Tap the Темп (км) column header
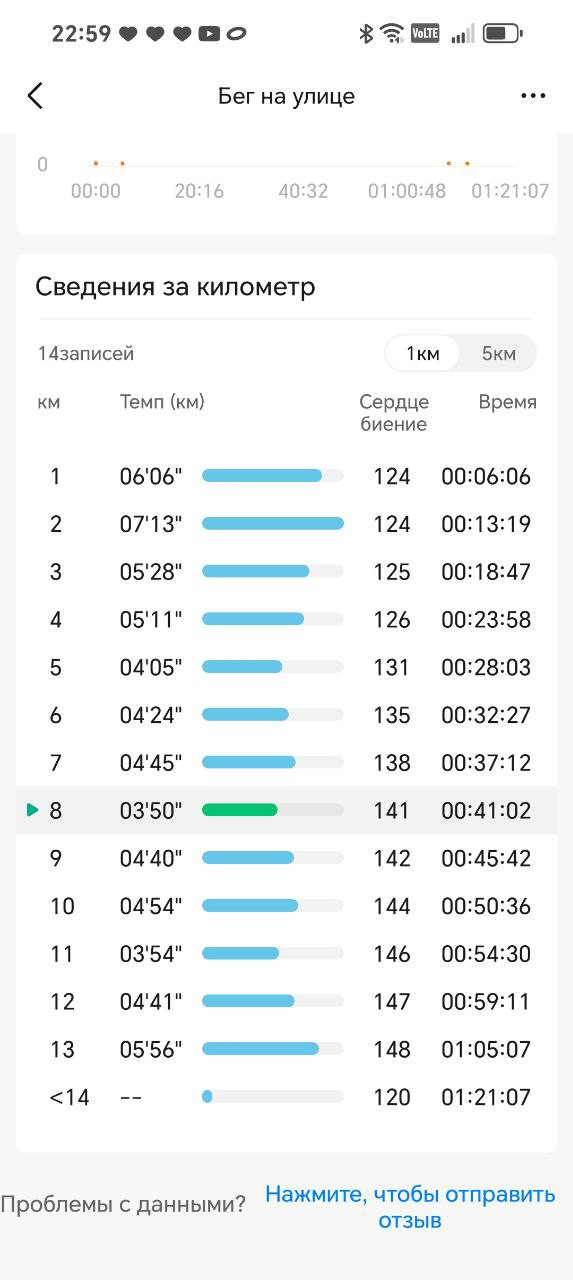The image size is (573, 1280). 162,402
